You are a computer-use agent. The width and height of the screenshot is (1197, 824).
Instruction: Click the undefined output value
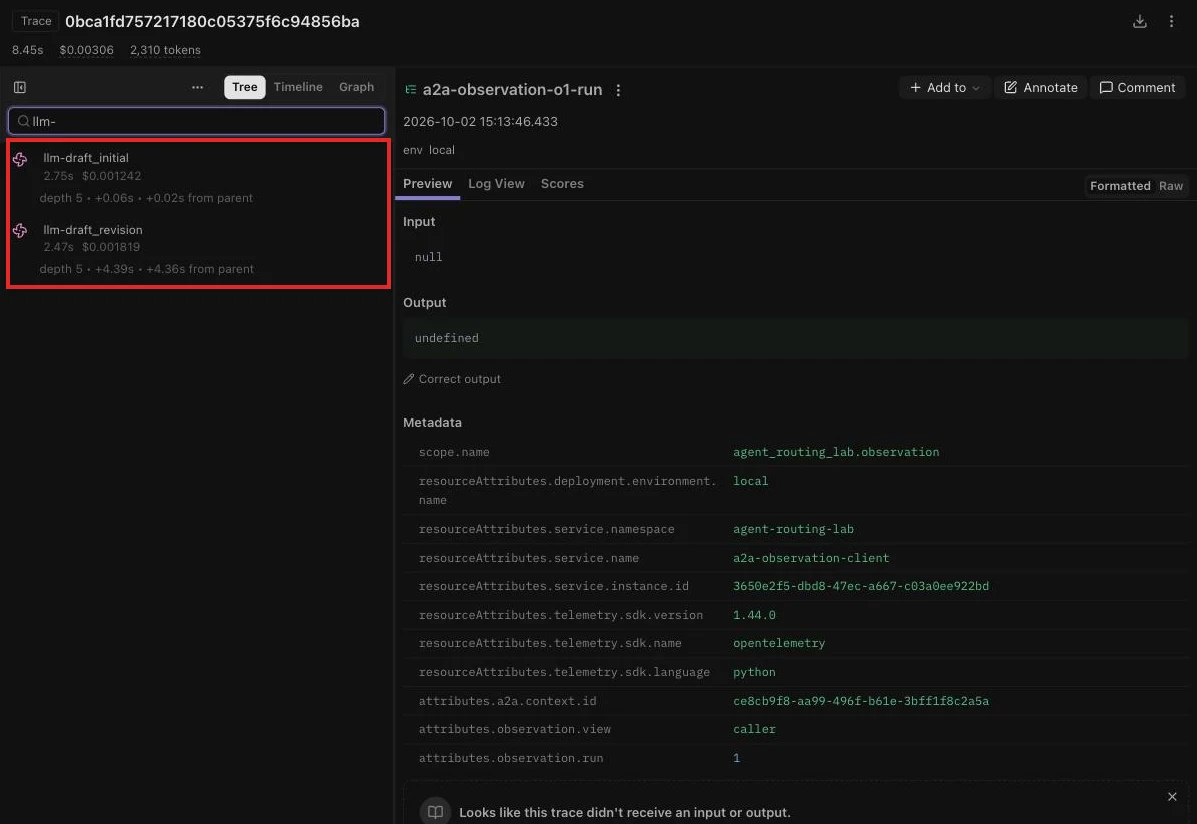(x=447, y=338)
